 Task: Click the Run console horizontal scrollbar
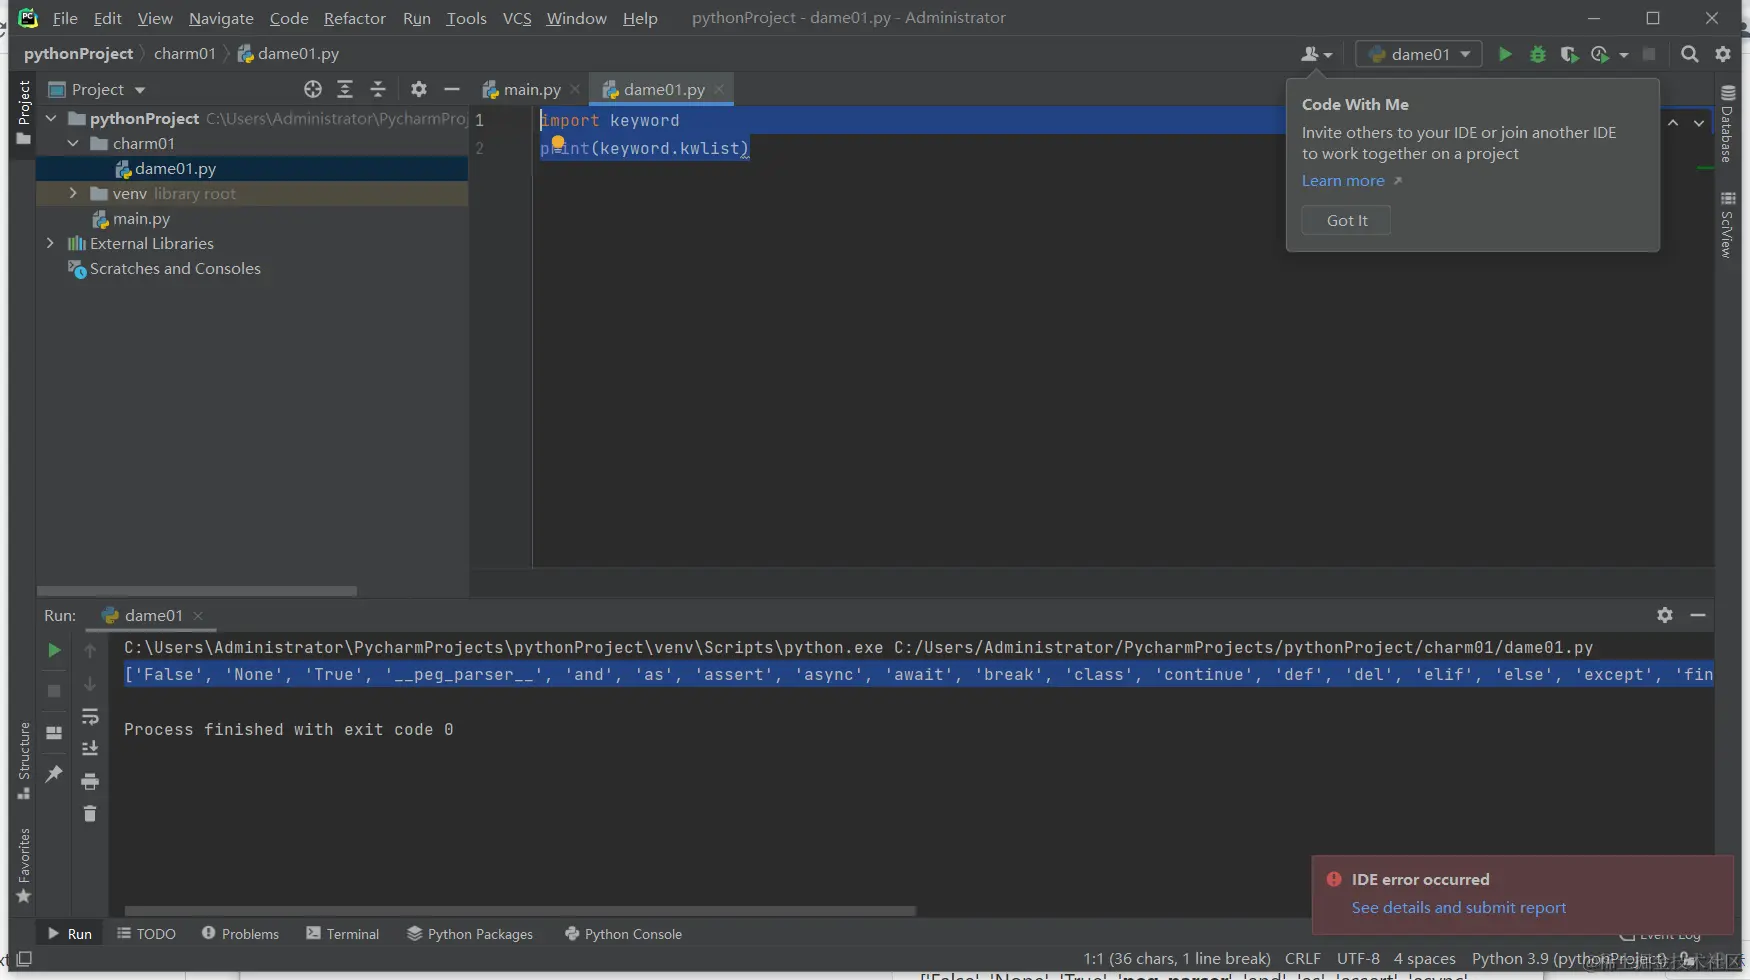pyautogui.click(x=520, y=911)
